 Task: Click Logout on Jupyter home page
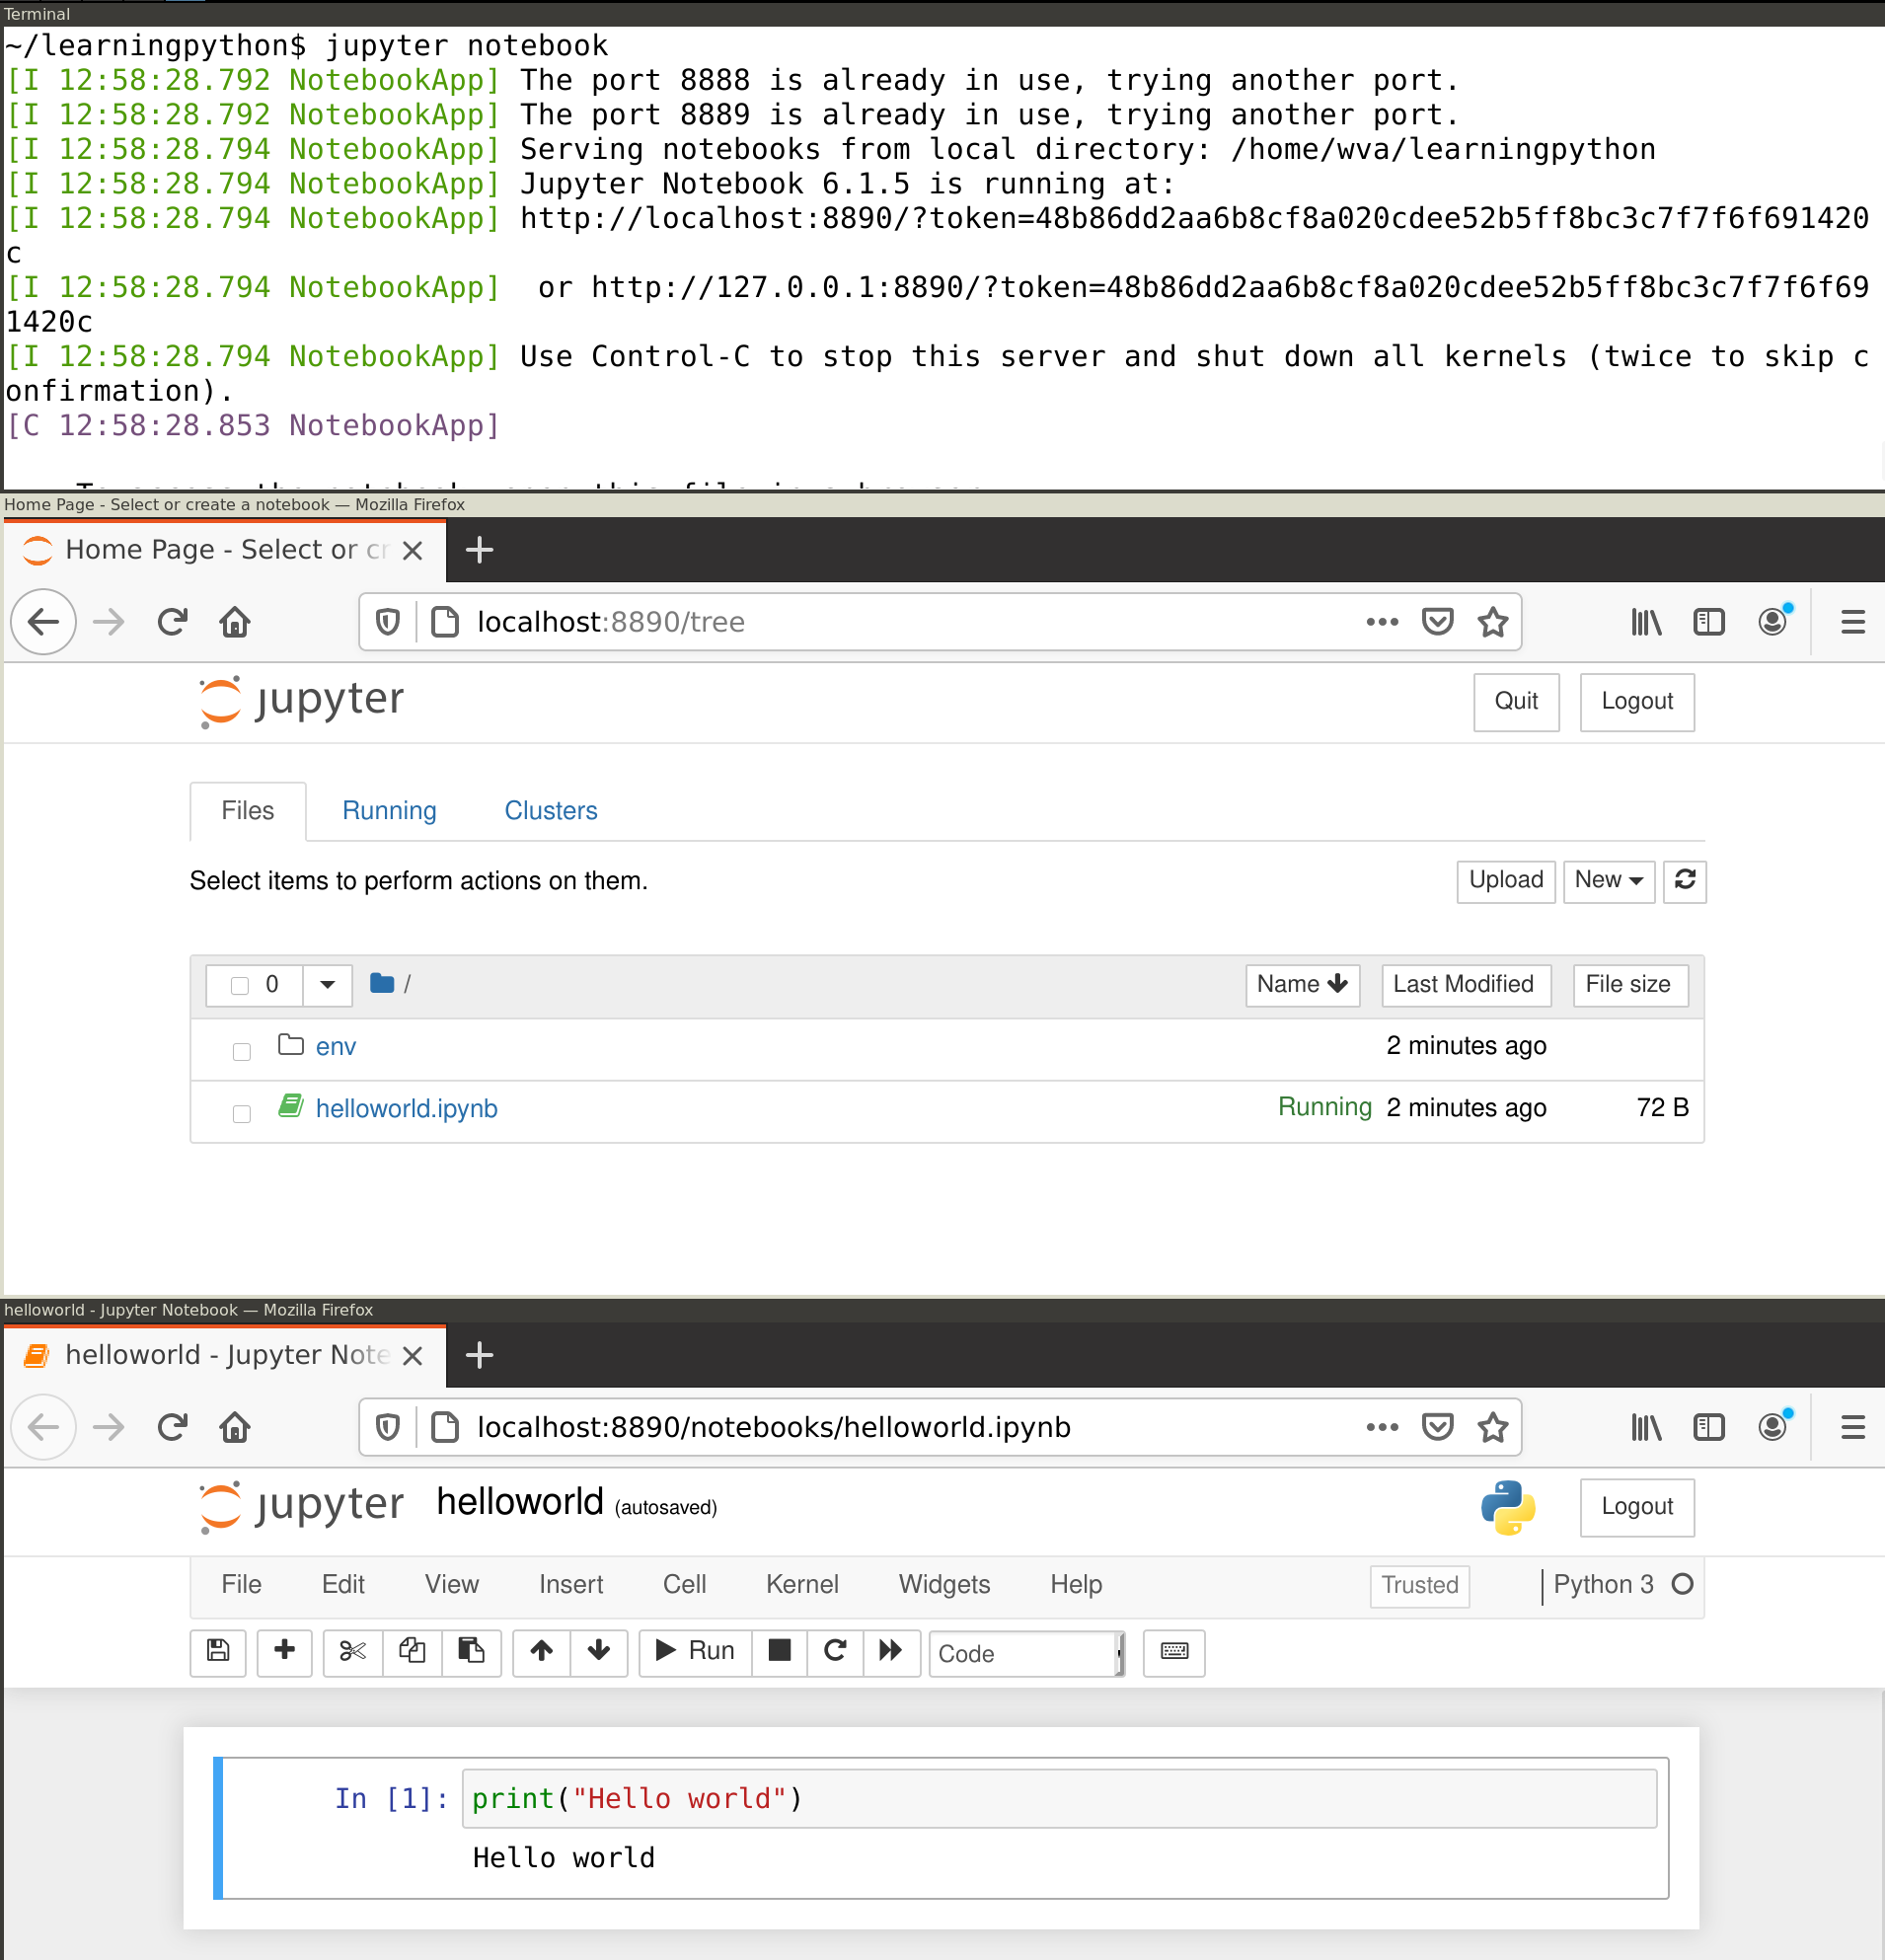pyautogui.click(x=1637, y=701)
